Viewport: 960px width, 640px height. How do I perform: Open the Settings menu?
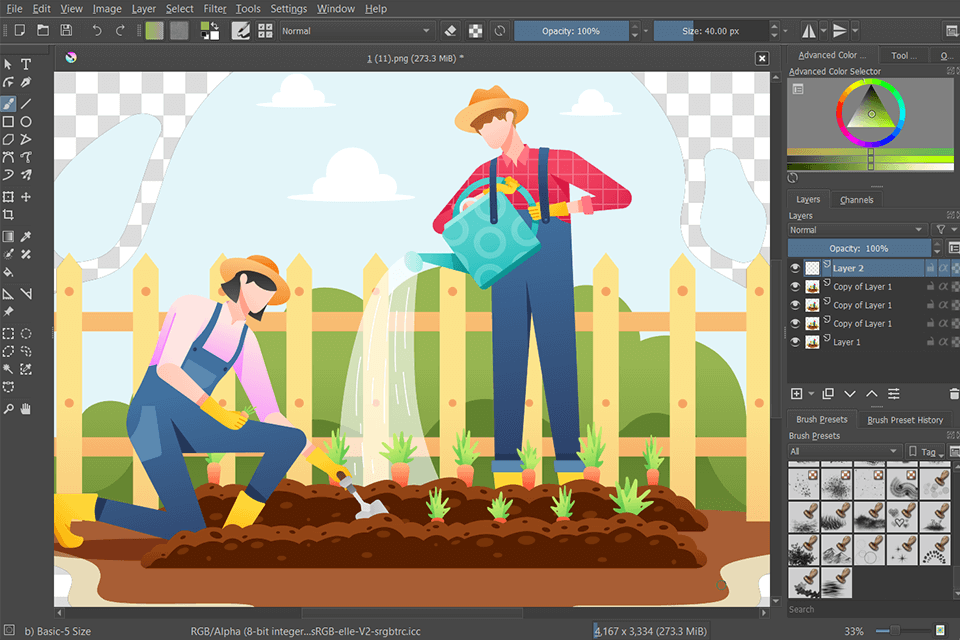[x=288, y=9]
